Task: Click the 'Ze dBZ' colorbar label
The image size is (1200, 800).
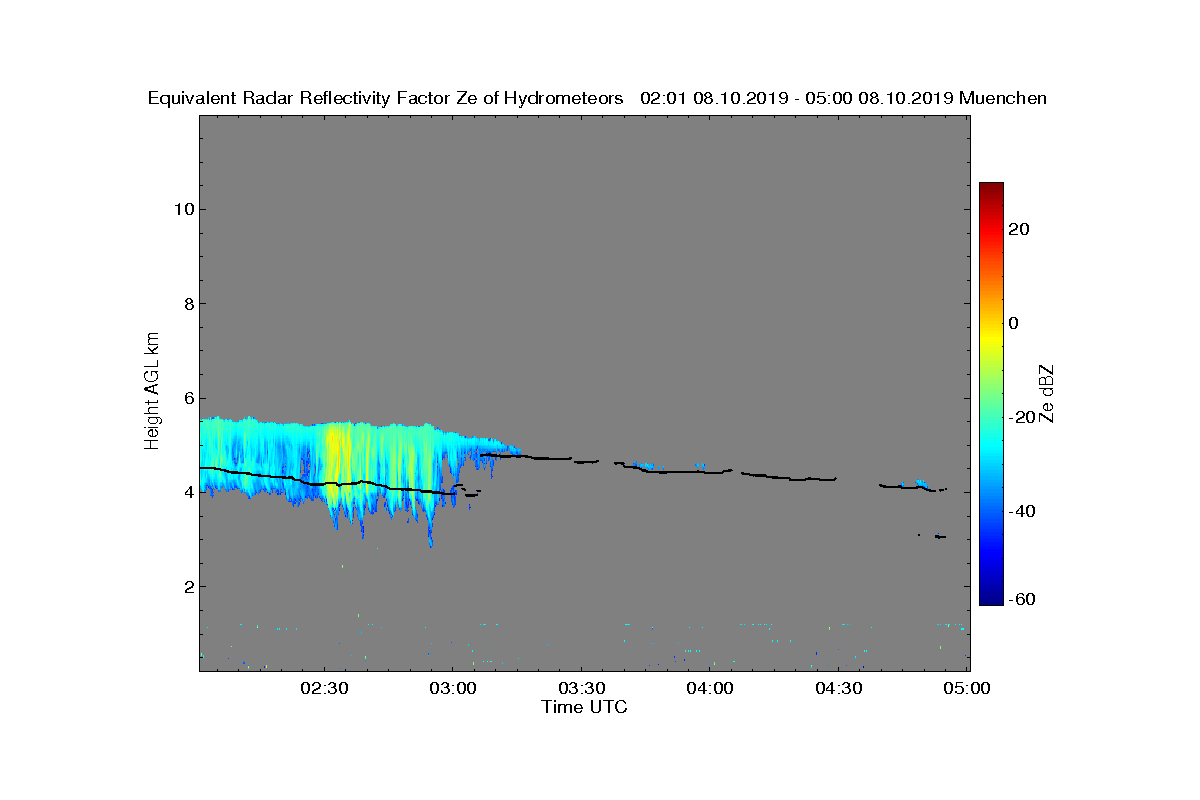Action: pyautogui.click(x=1047, y=393)
